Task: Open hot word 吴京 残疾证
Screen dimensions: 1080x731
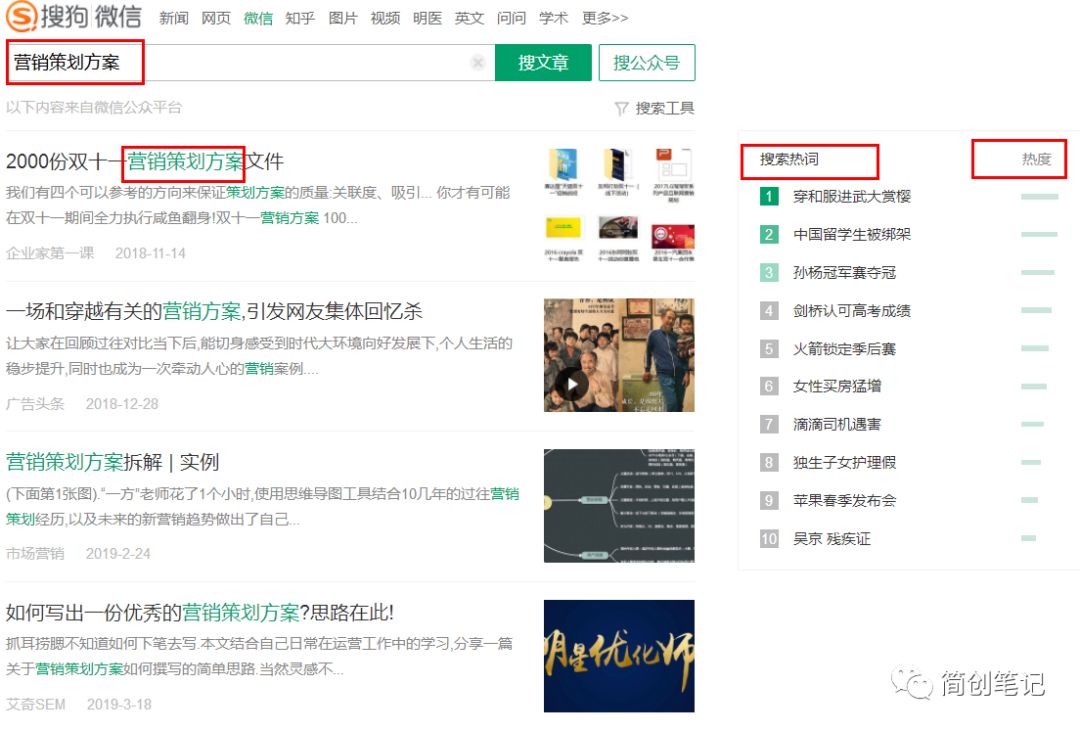Action: click(832, 539)
